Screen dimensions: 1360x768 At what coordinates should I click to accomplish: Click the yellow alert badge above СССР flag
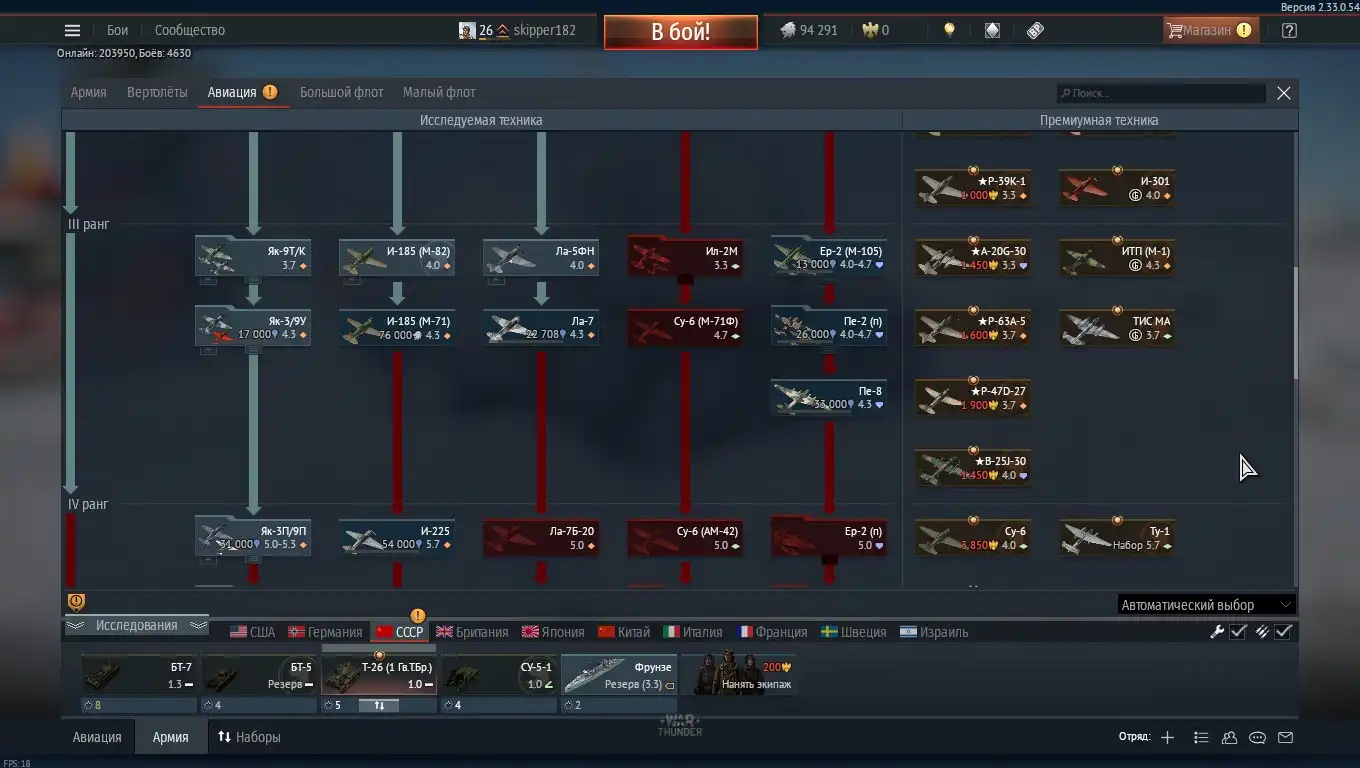tap(418, 615)
